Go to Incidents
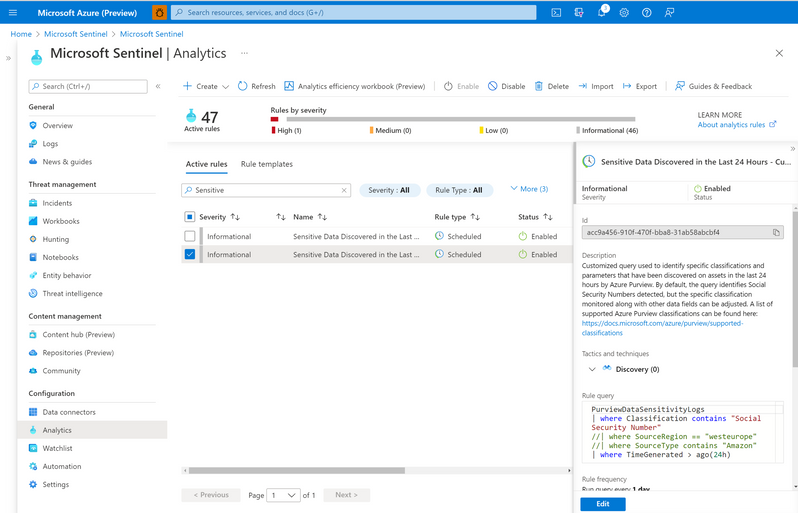 [57, 203]
